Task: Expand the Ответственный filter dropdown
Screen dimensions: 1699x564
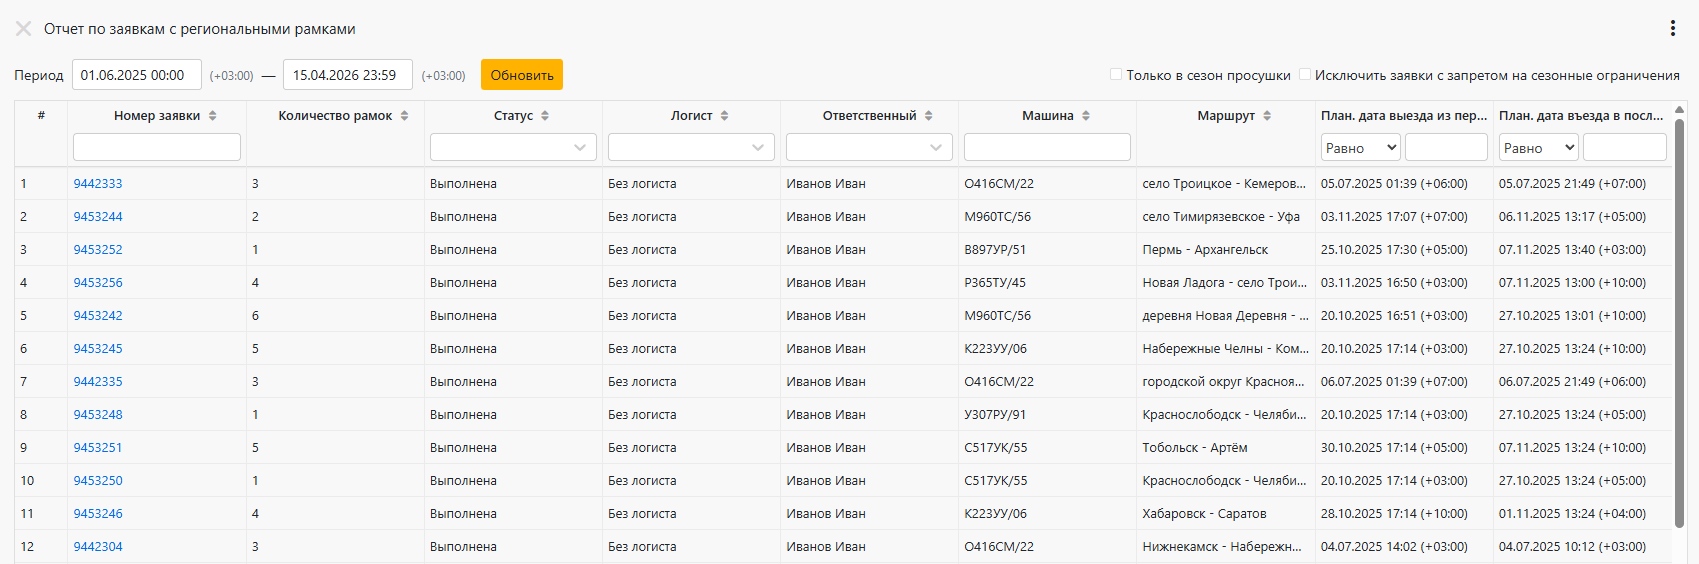Action: tap(869, 147)
